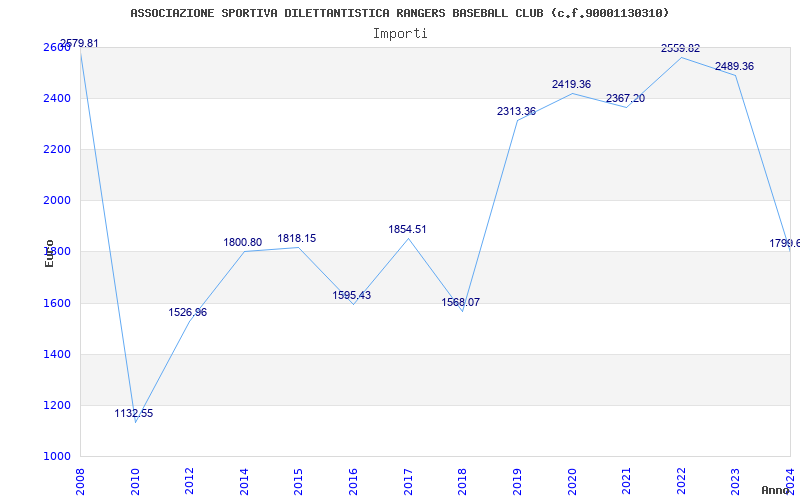Screen dimensions: 800x500
Task: Select the 1568.07 data label
Action: pyautogui.click(x=461, y=302)
